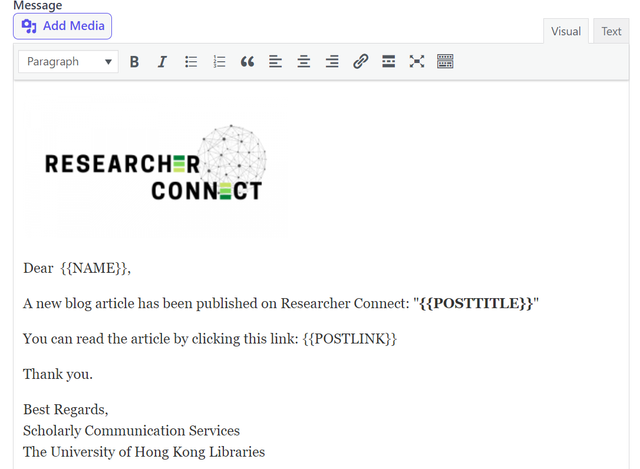This screenshot has height=469, width=640.
Task: Click 'Scholarly Communication Services' text
Action: pos(131,431)
